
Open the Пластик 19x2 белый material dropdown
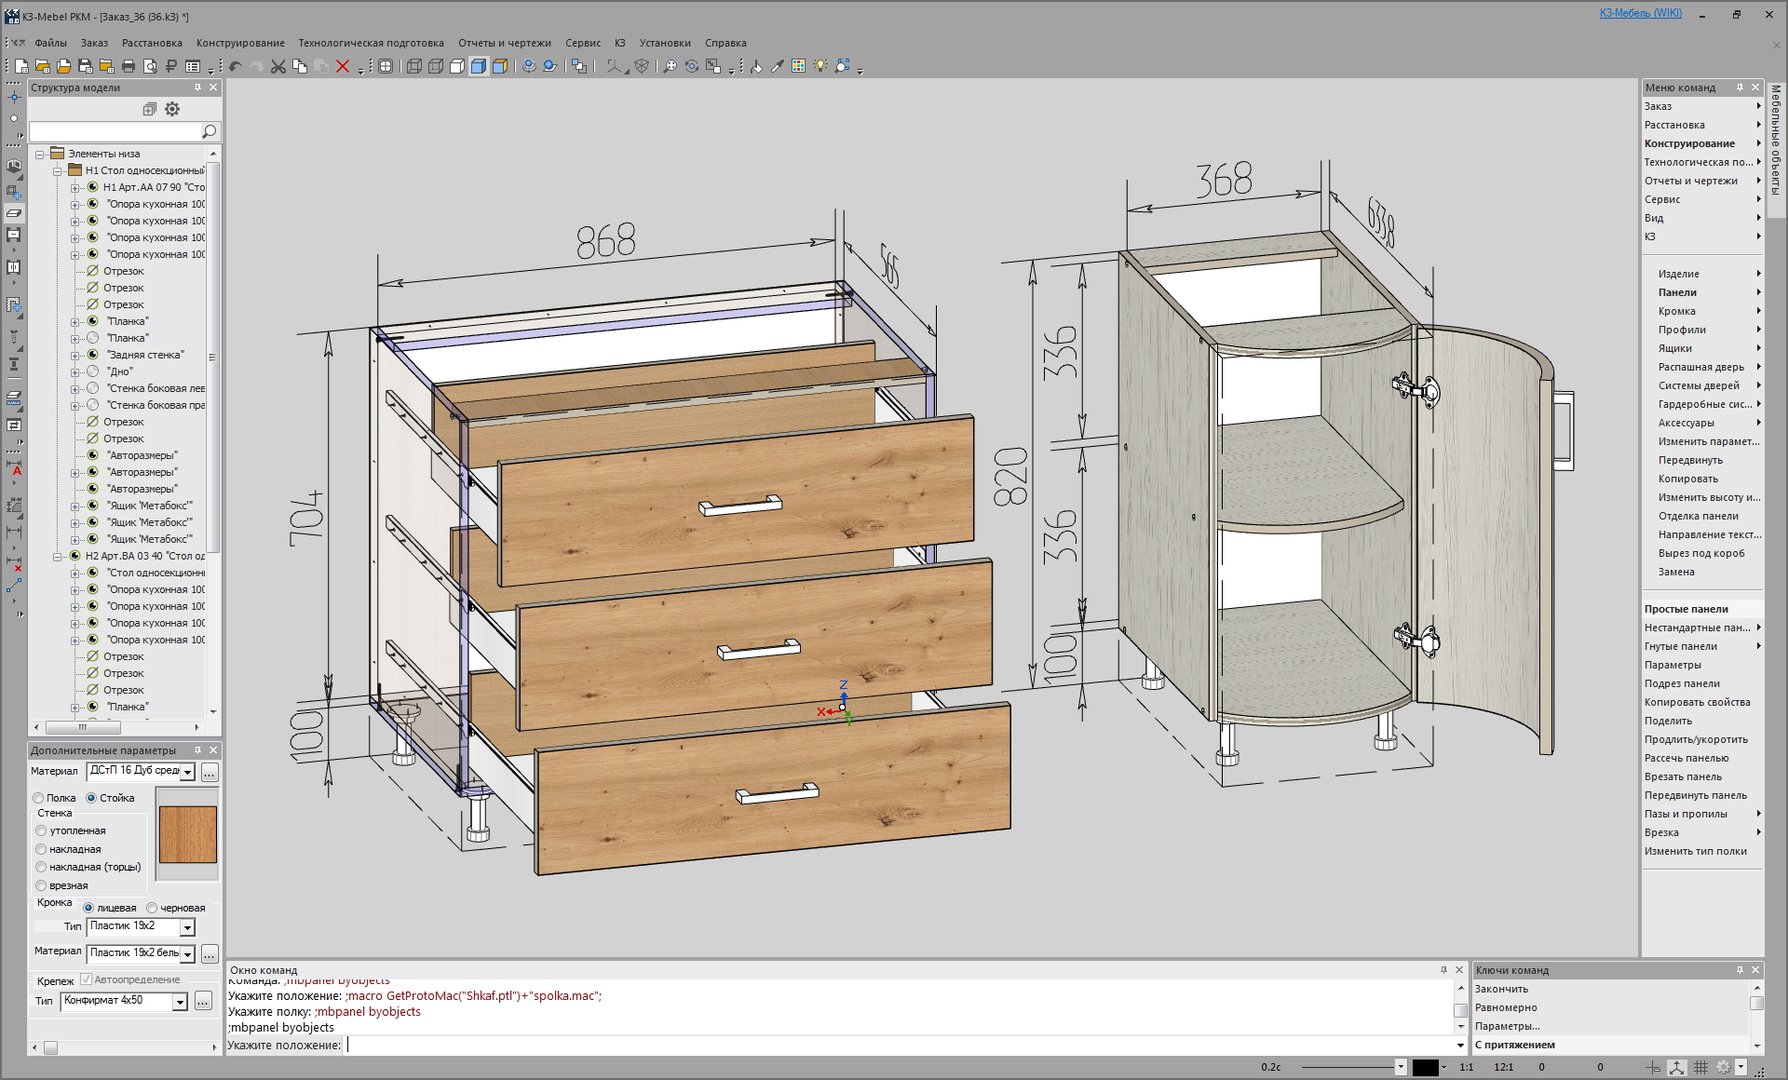tap(187, 954)
